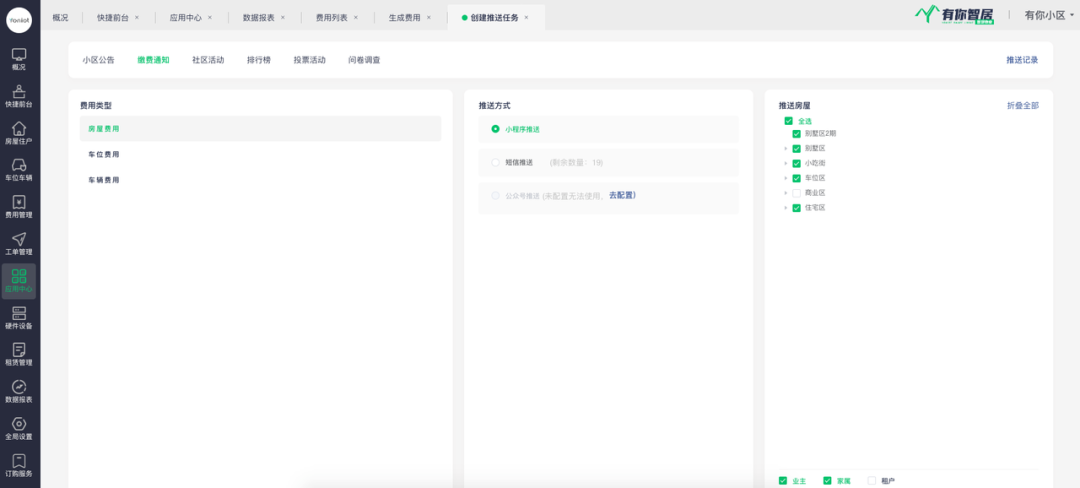The image size is (1080, 488).
Task: Open 数据报表 chart icon in sidebar
Action: coord(19,388)
